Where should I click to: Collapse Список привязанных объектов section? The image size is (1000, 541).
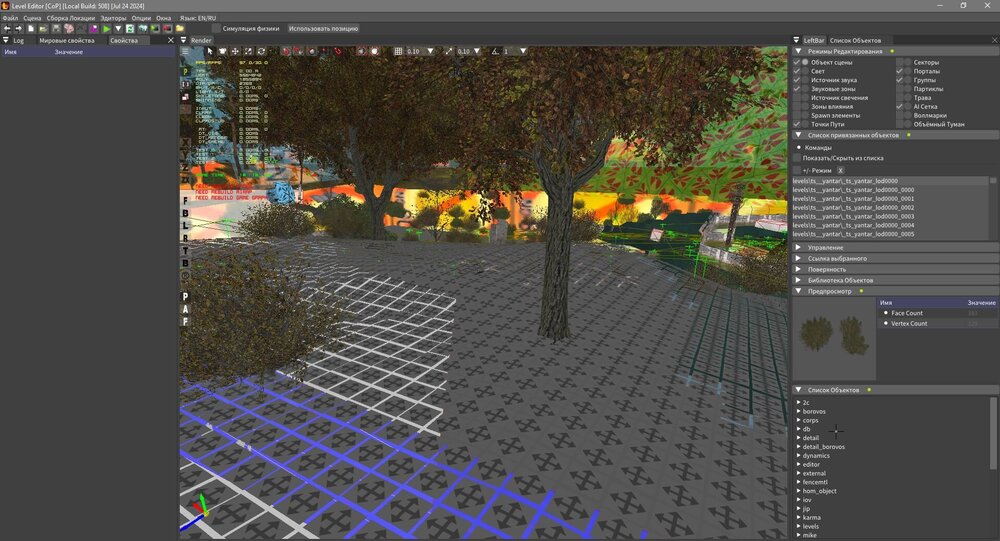(x=798, y=135)
